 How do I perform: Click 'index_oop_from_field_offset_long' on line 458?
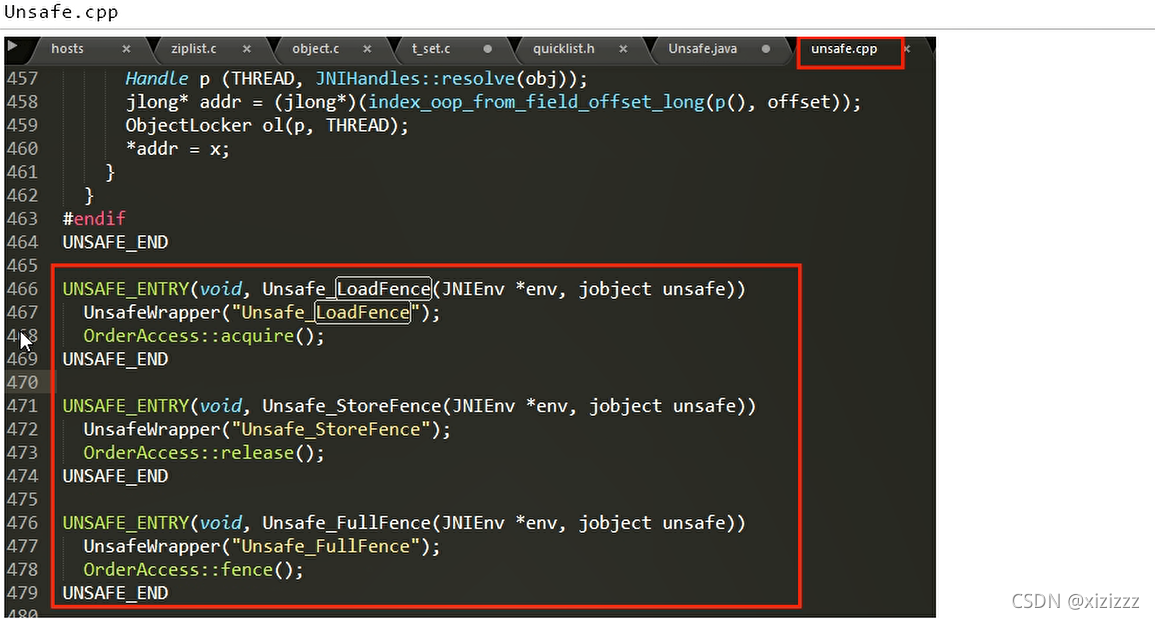click(536, 102)
